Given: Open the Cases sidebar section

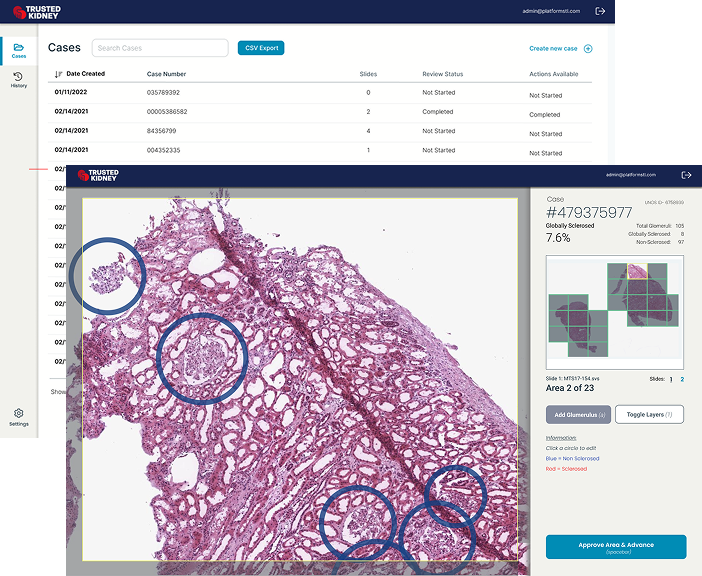Looking at the screenshot, I should [x=19, y=51].
